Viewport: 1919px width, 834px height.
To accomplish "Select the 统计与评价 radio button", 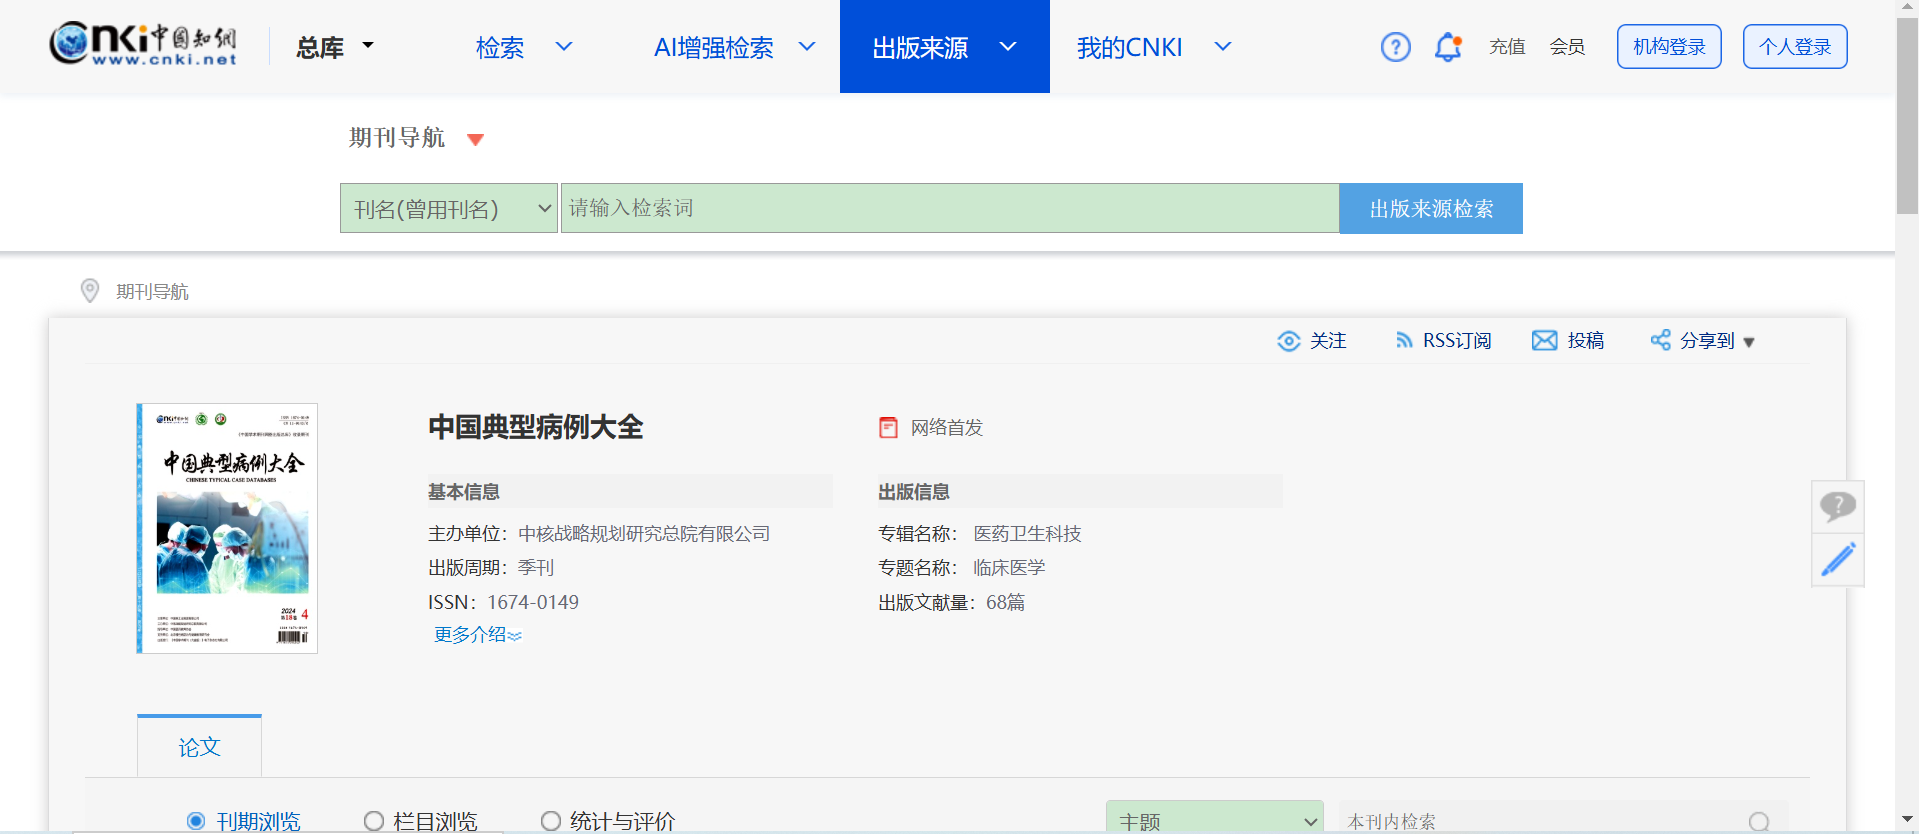I will click(x=551, y=821).
